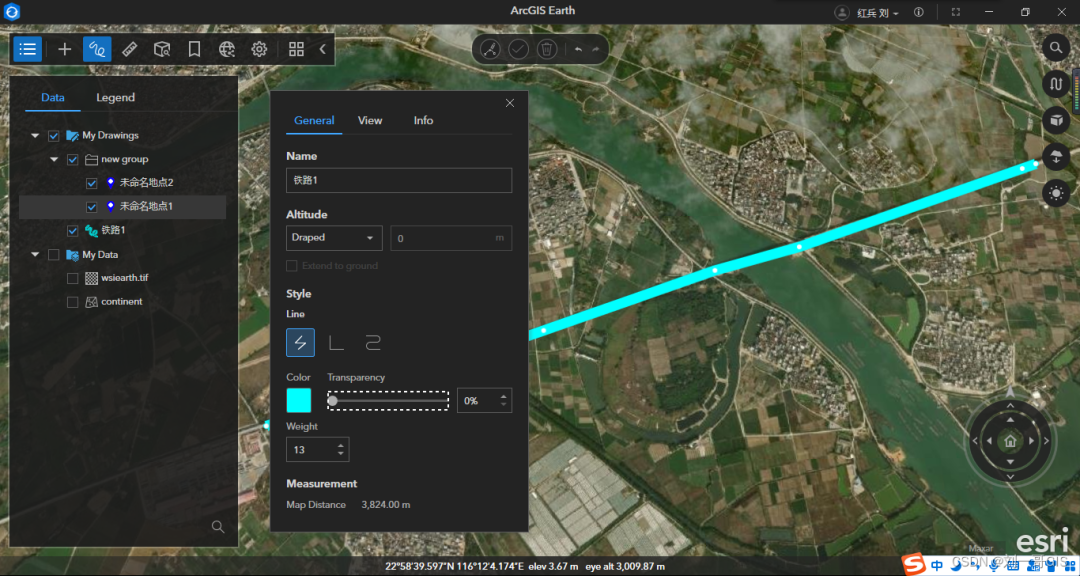Viewport: 1080px width, 576px height.
Task: Select the curved line style button
Action: point(373,342)
